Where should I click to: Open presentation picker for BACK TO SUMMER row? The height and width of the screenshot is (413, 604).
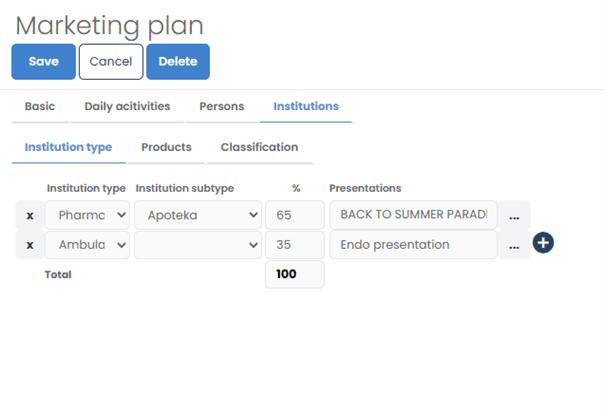coord(514,215)
